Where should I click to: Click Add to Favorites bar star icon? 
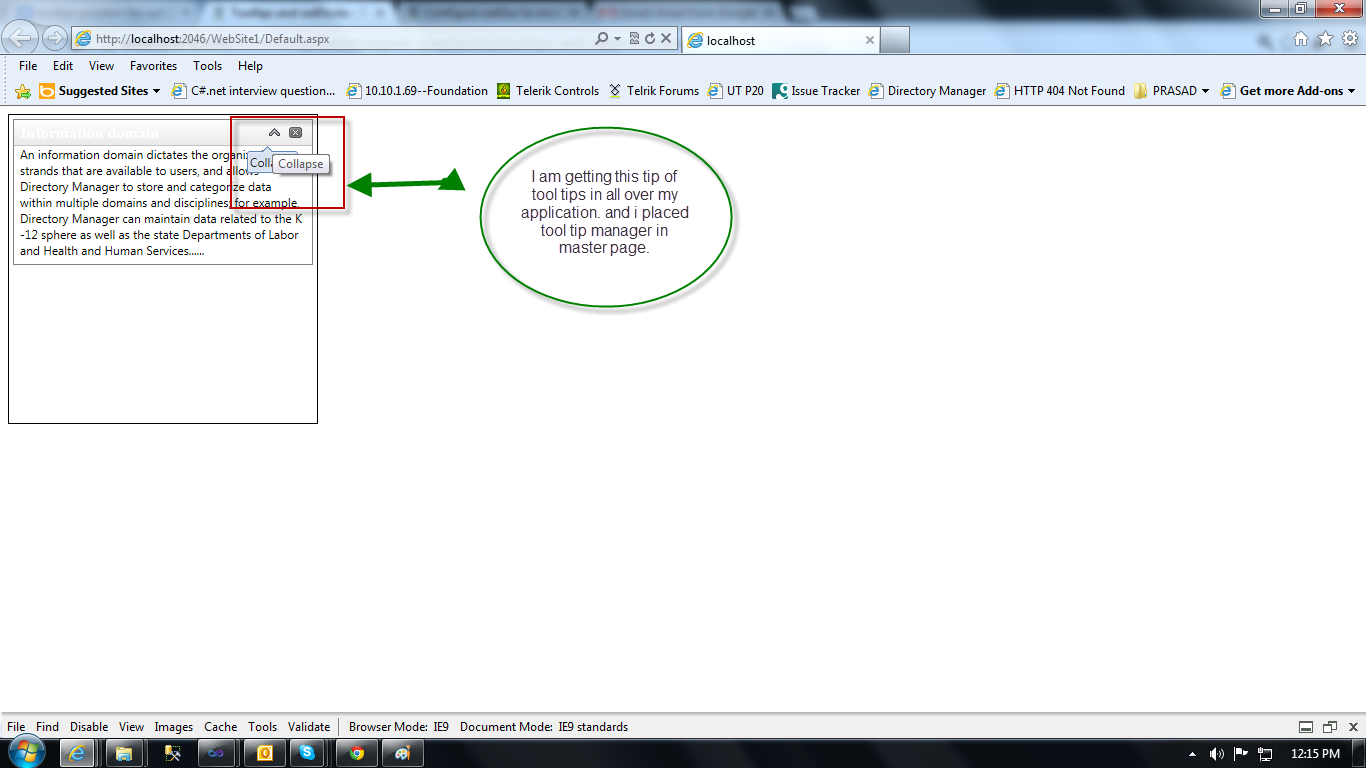tap(23, 91)
